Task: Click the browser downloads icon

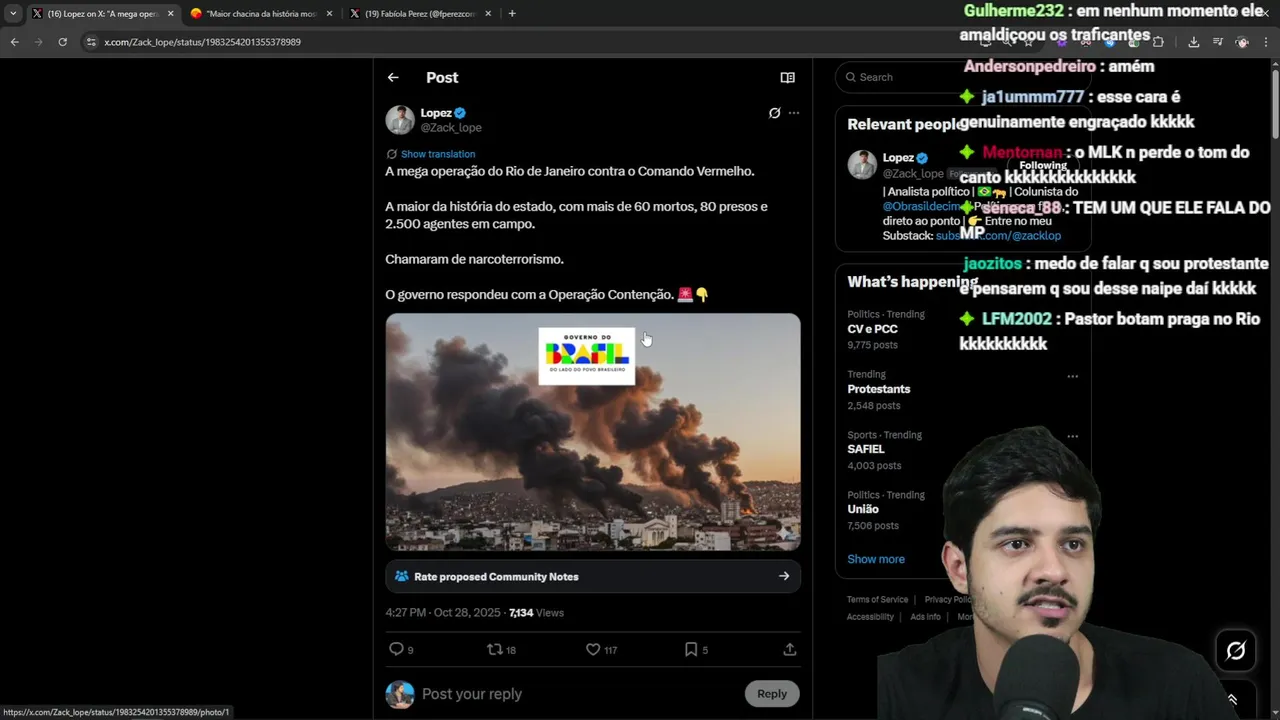Action: pyautogui.click(x=1193, y=42)
